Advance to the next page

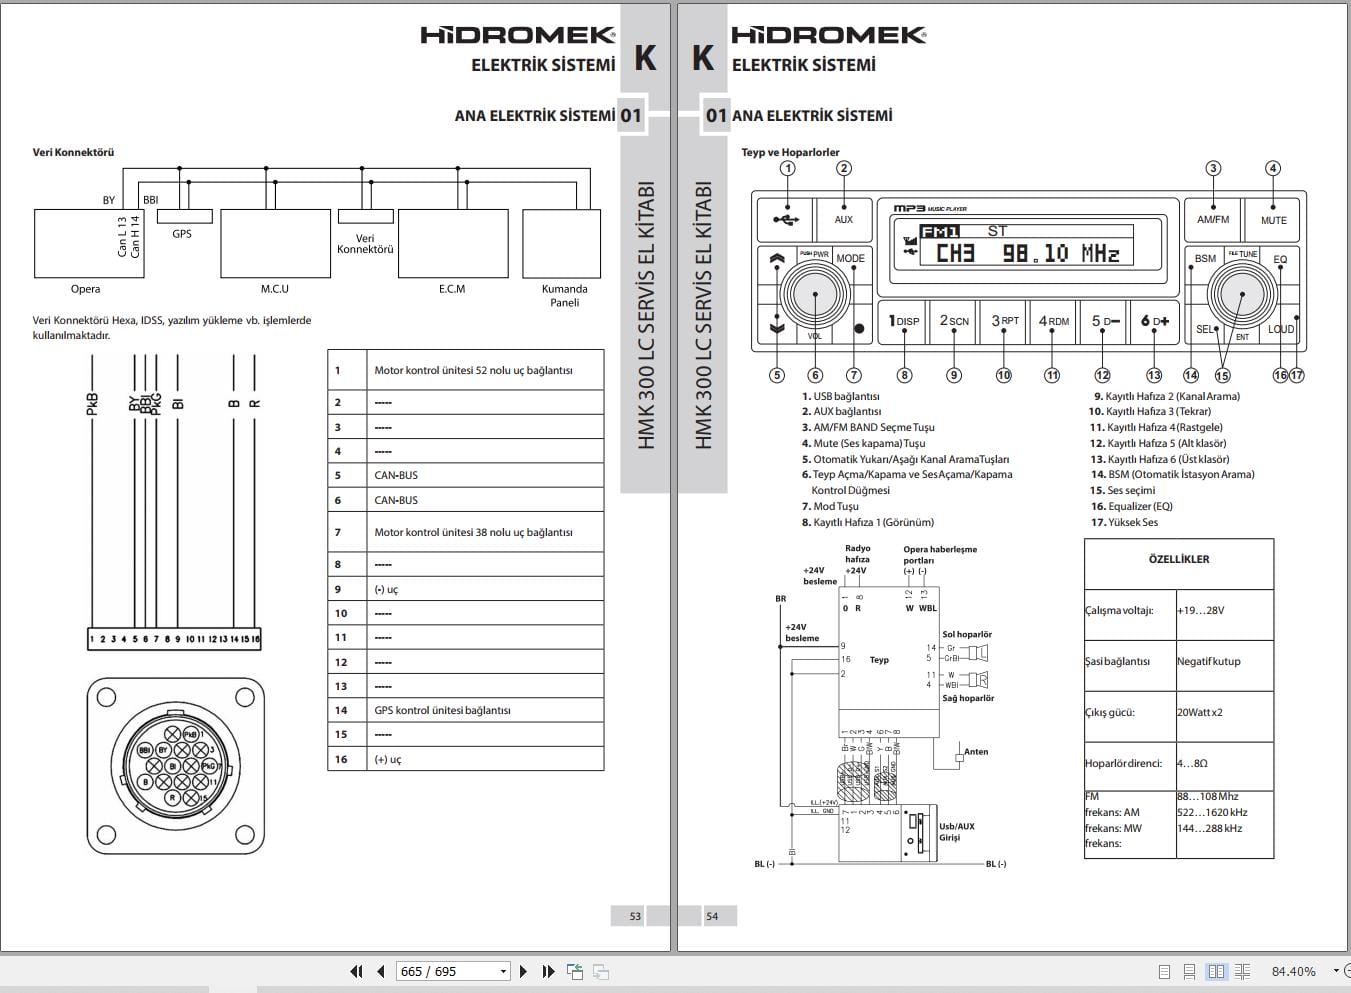click(523, 971)
